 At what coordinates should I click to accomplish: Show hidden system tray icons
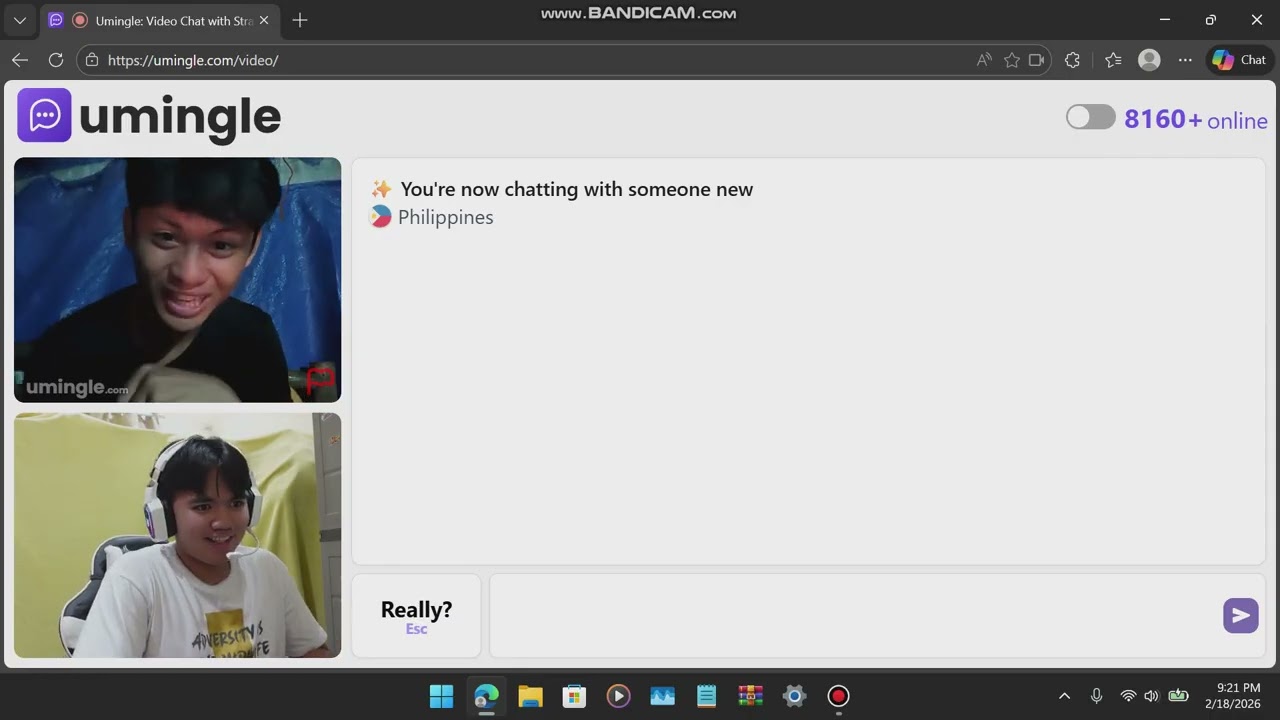click(x=1064, y=696)
